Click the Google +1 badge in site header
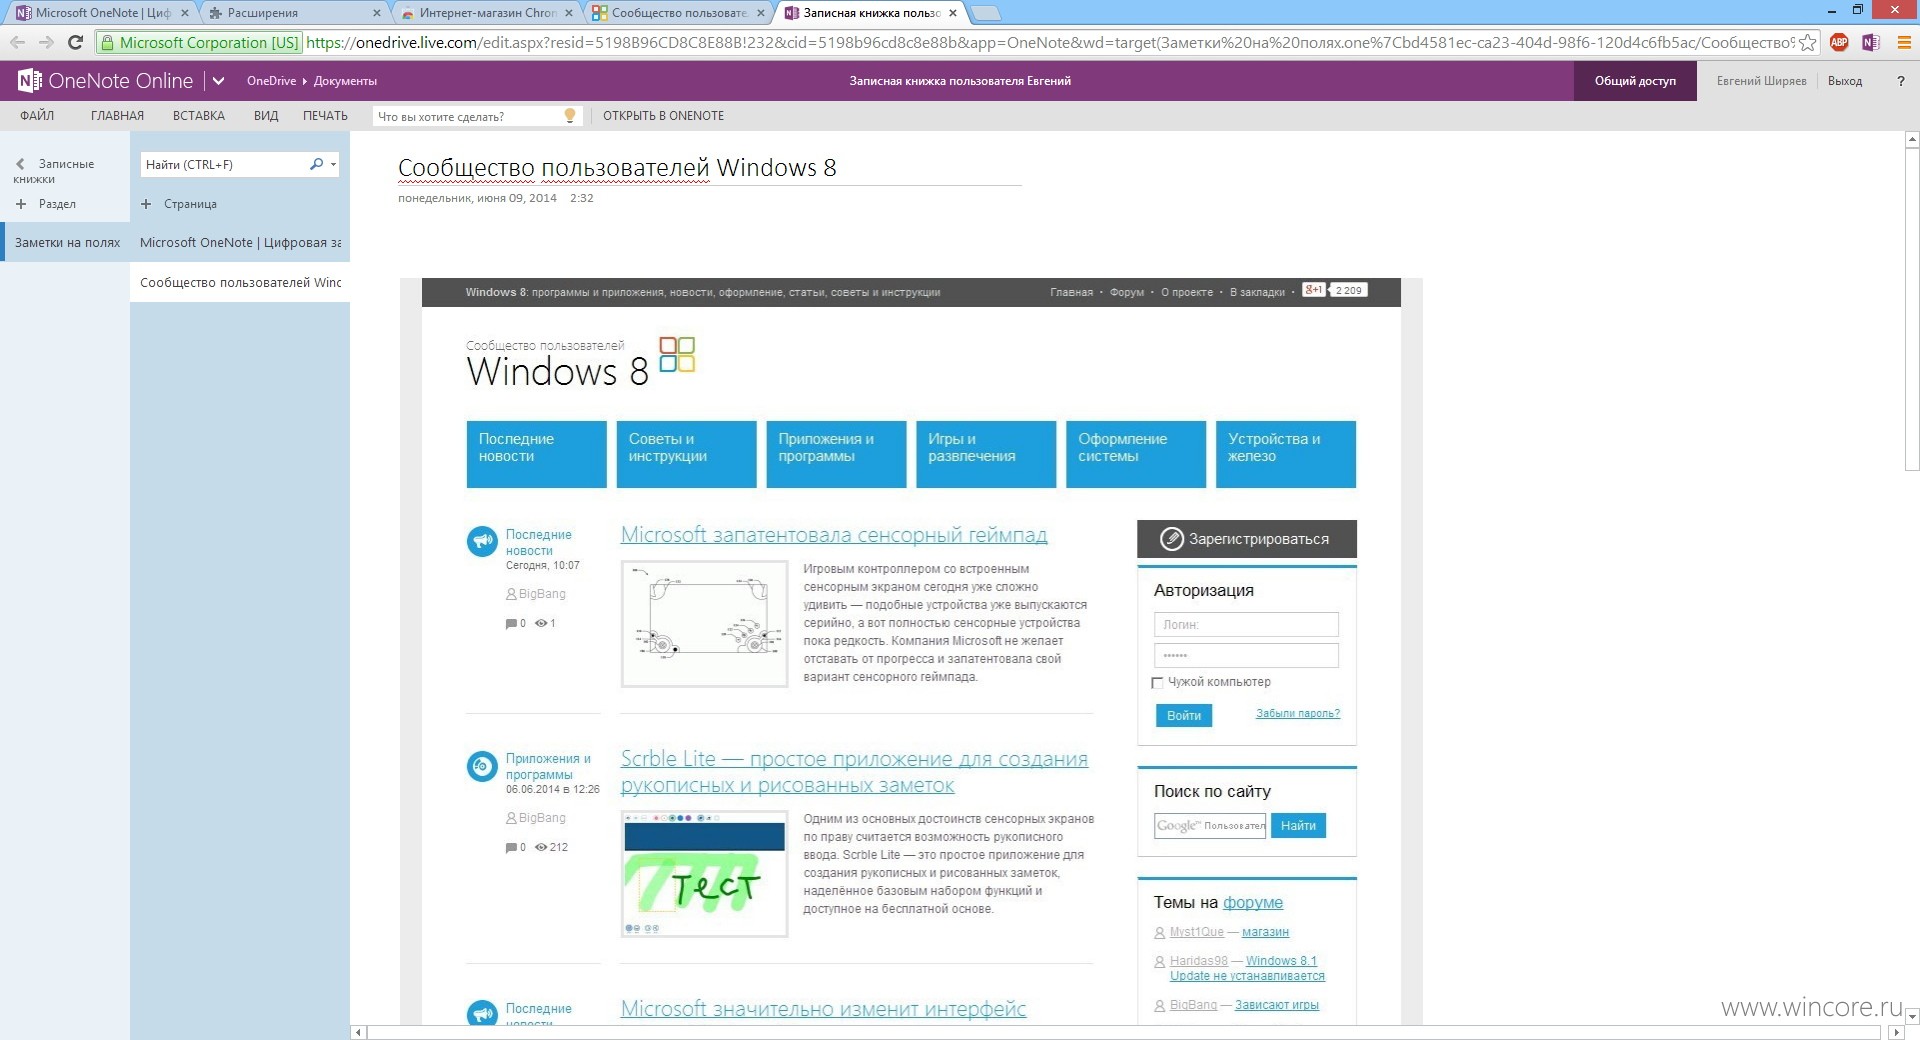The width and height of the screenshot is (1920, 1040). (1313, 290)
